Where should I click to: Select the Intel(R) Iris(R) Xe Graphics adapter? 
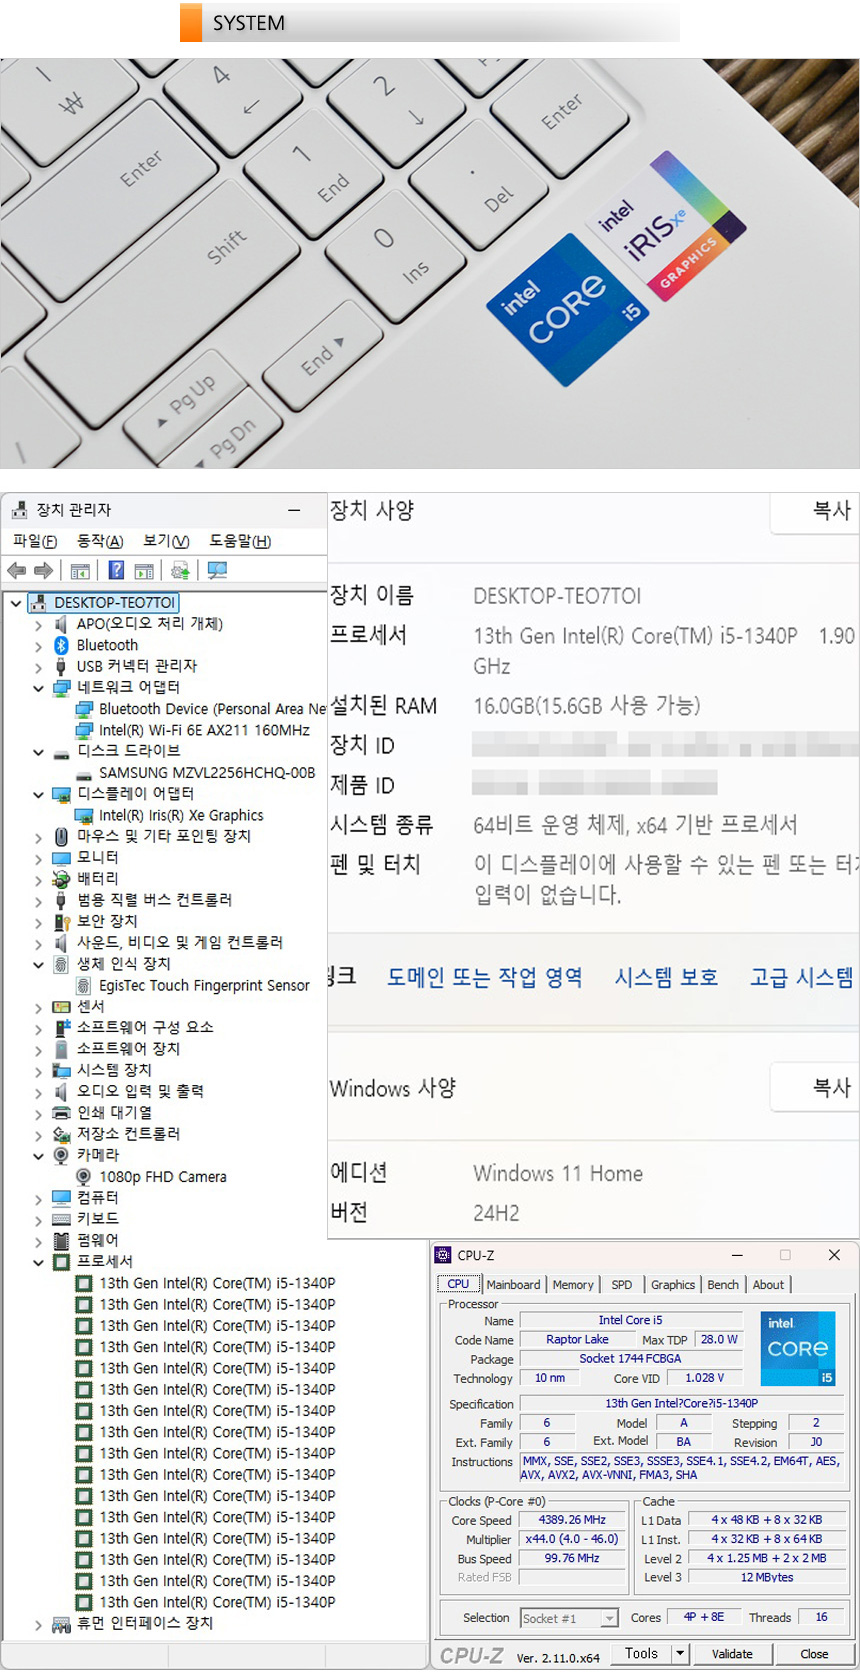point(180,815)
